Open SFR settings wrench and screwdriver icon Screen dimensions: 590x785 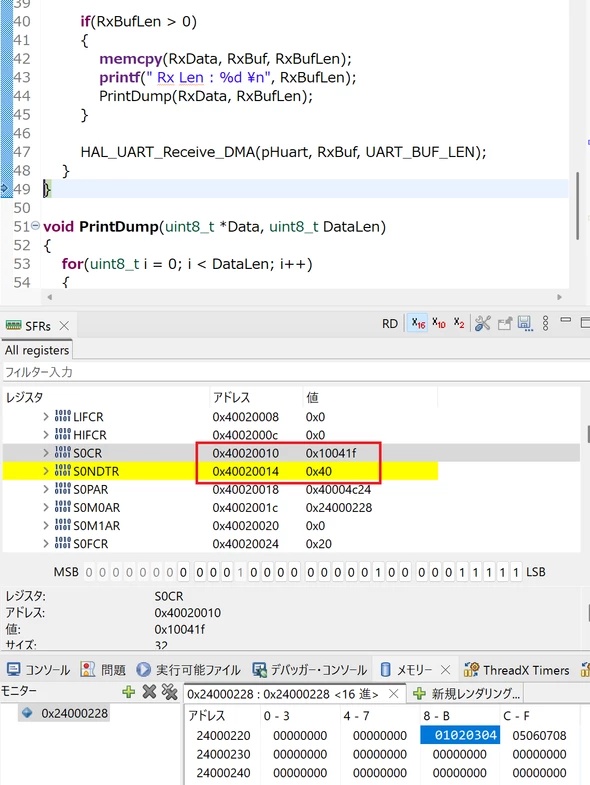483,323
